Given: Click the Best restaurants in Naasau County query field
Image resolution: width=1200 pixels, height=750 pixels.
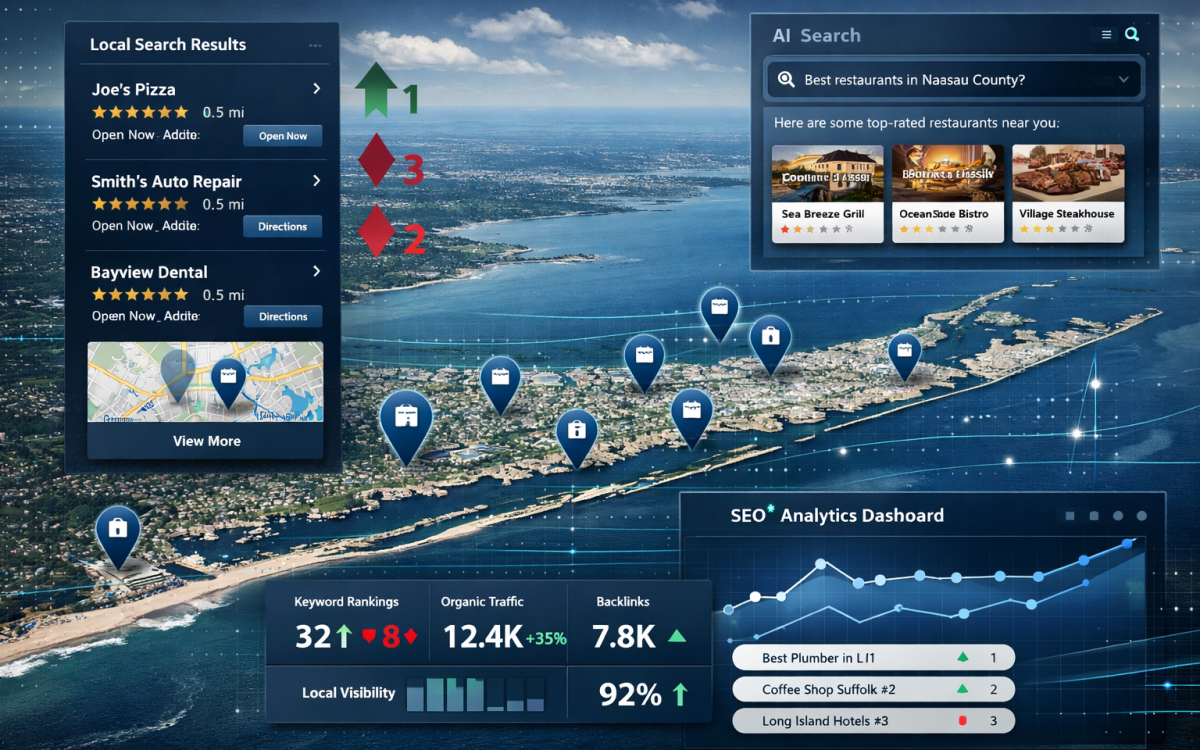Looking at the screenshot, I should [954, 80].
